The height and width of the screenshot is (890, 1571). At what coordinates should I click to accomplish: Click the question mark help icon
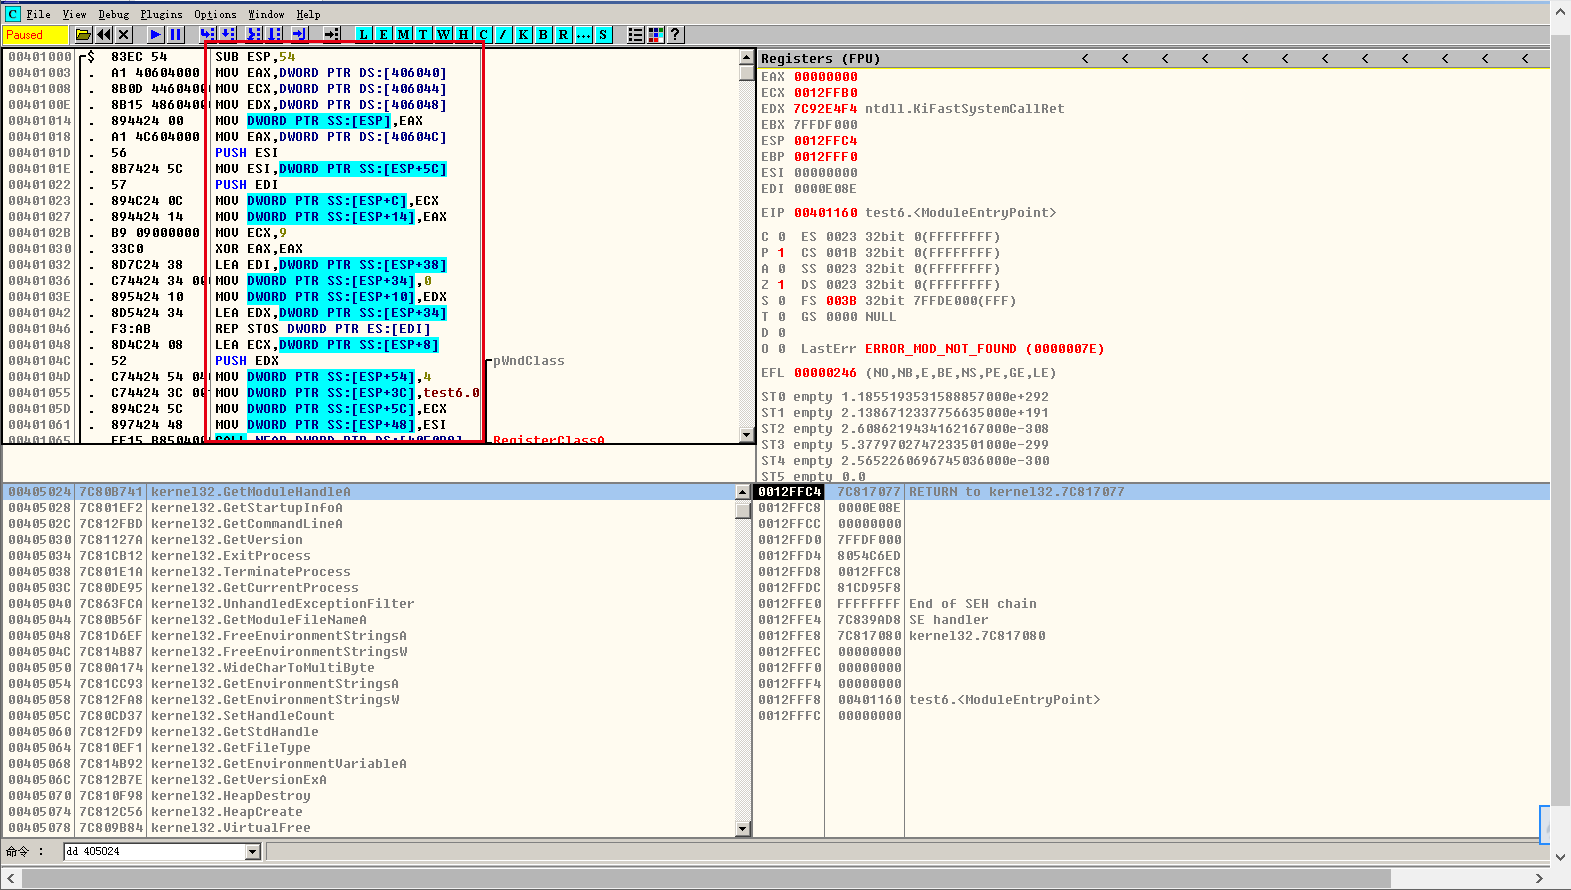point(675,34)
